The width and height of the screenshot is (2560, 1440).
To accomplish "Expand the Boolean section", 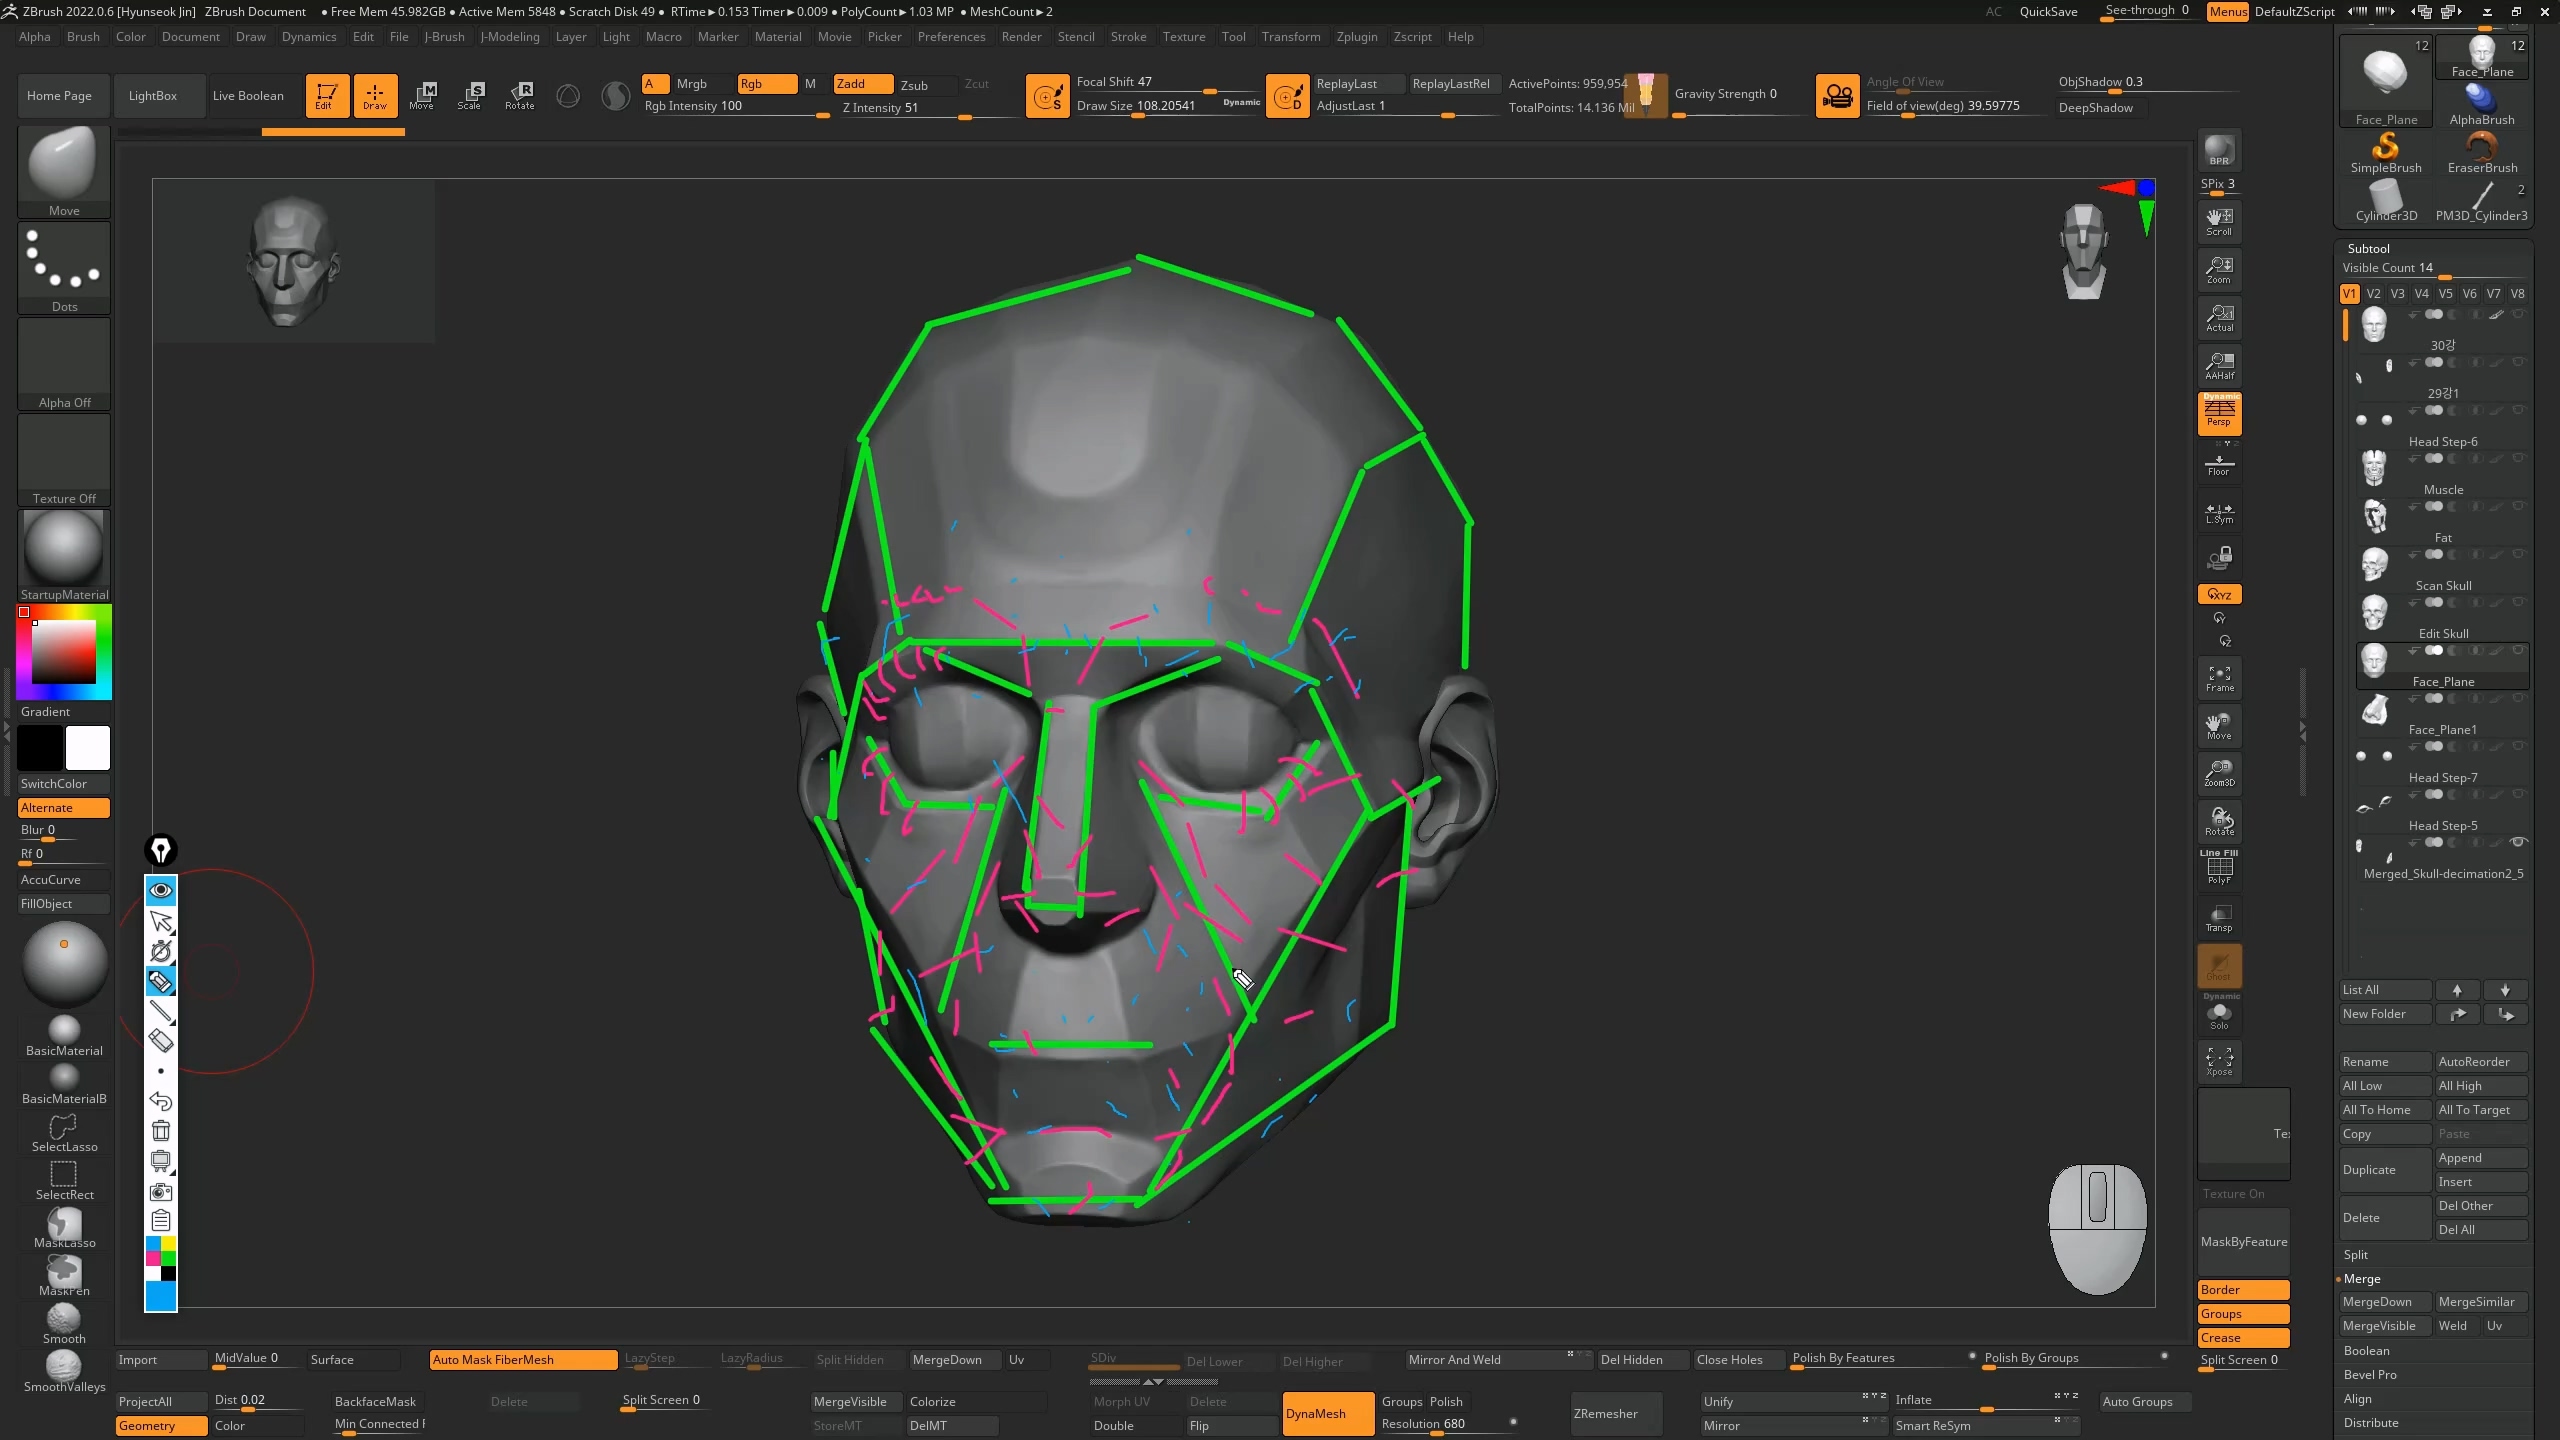I will click(x=2366, y=1351).
